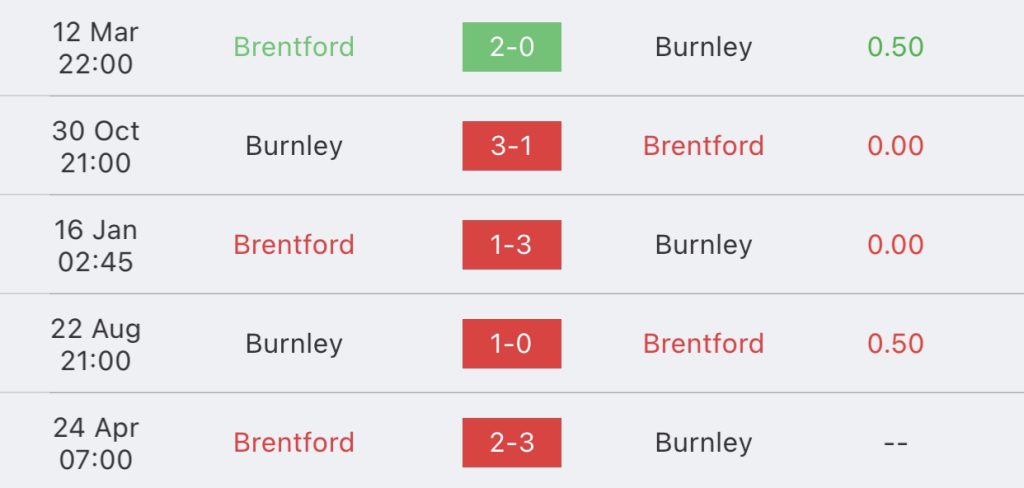Open Burnley home team on 22 Aug
This screenshot has width=1024, height=488.
[294, 344]
